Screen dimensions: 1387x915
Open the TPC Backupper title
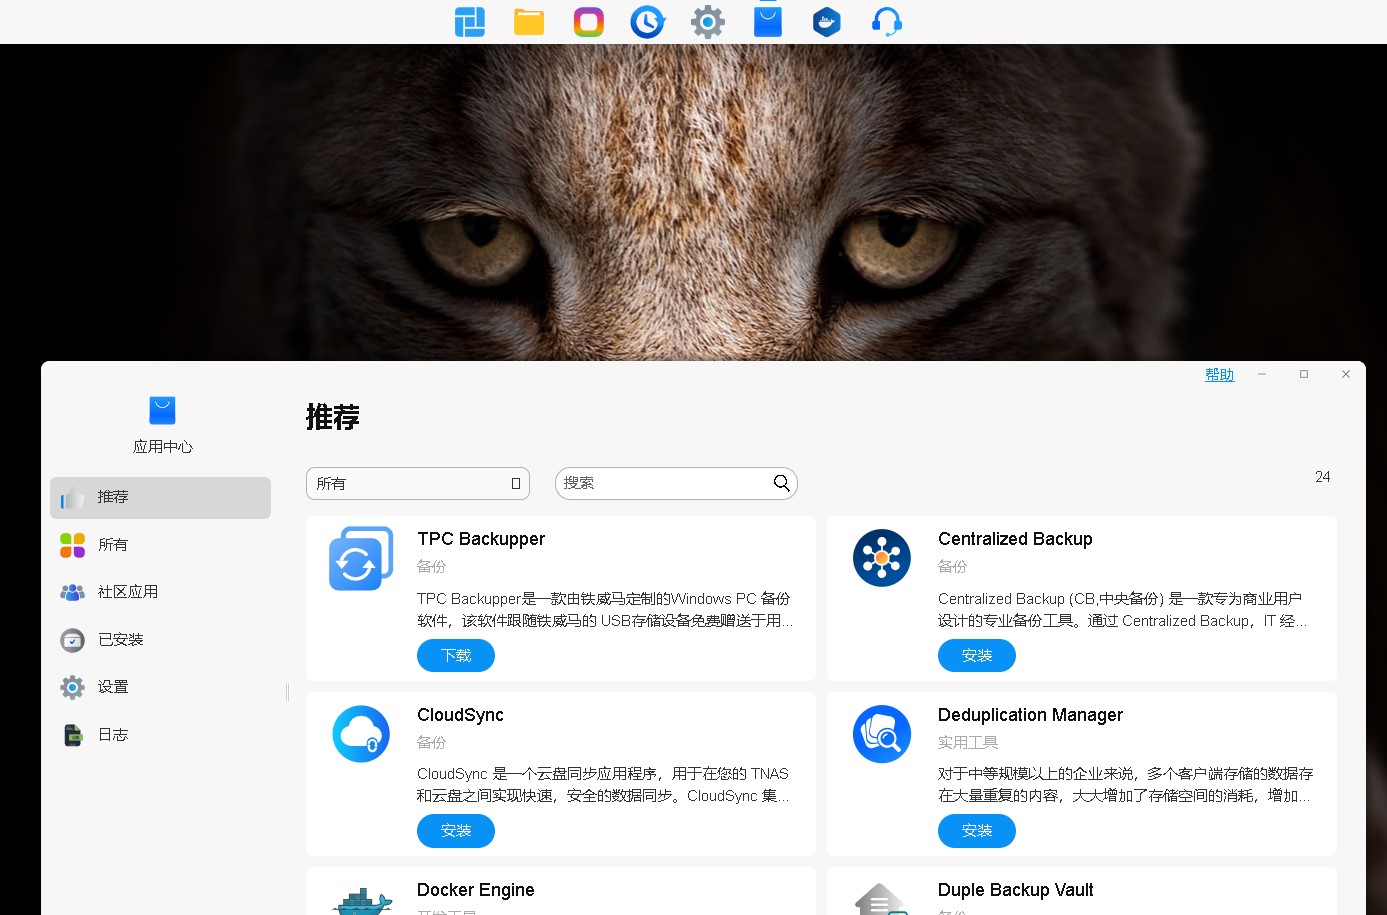[481, 539]
